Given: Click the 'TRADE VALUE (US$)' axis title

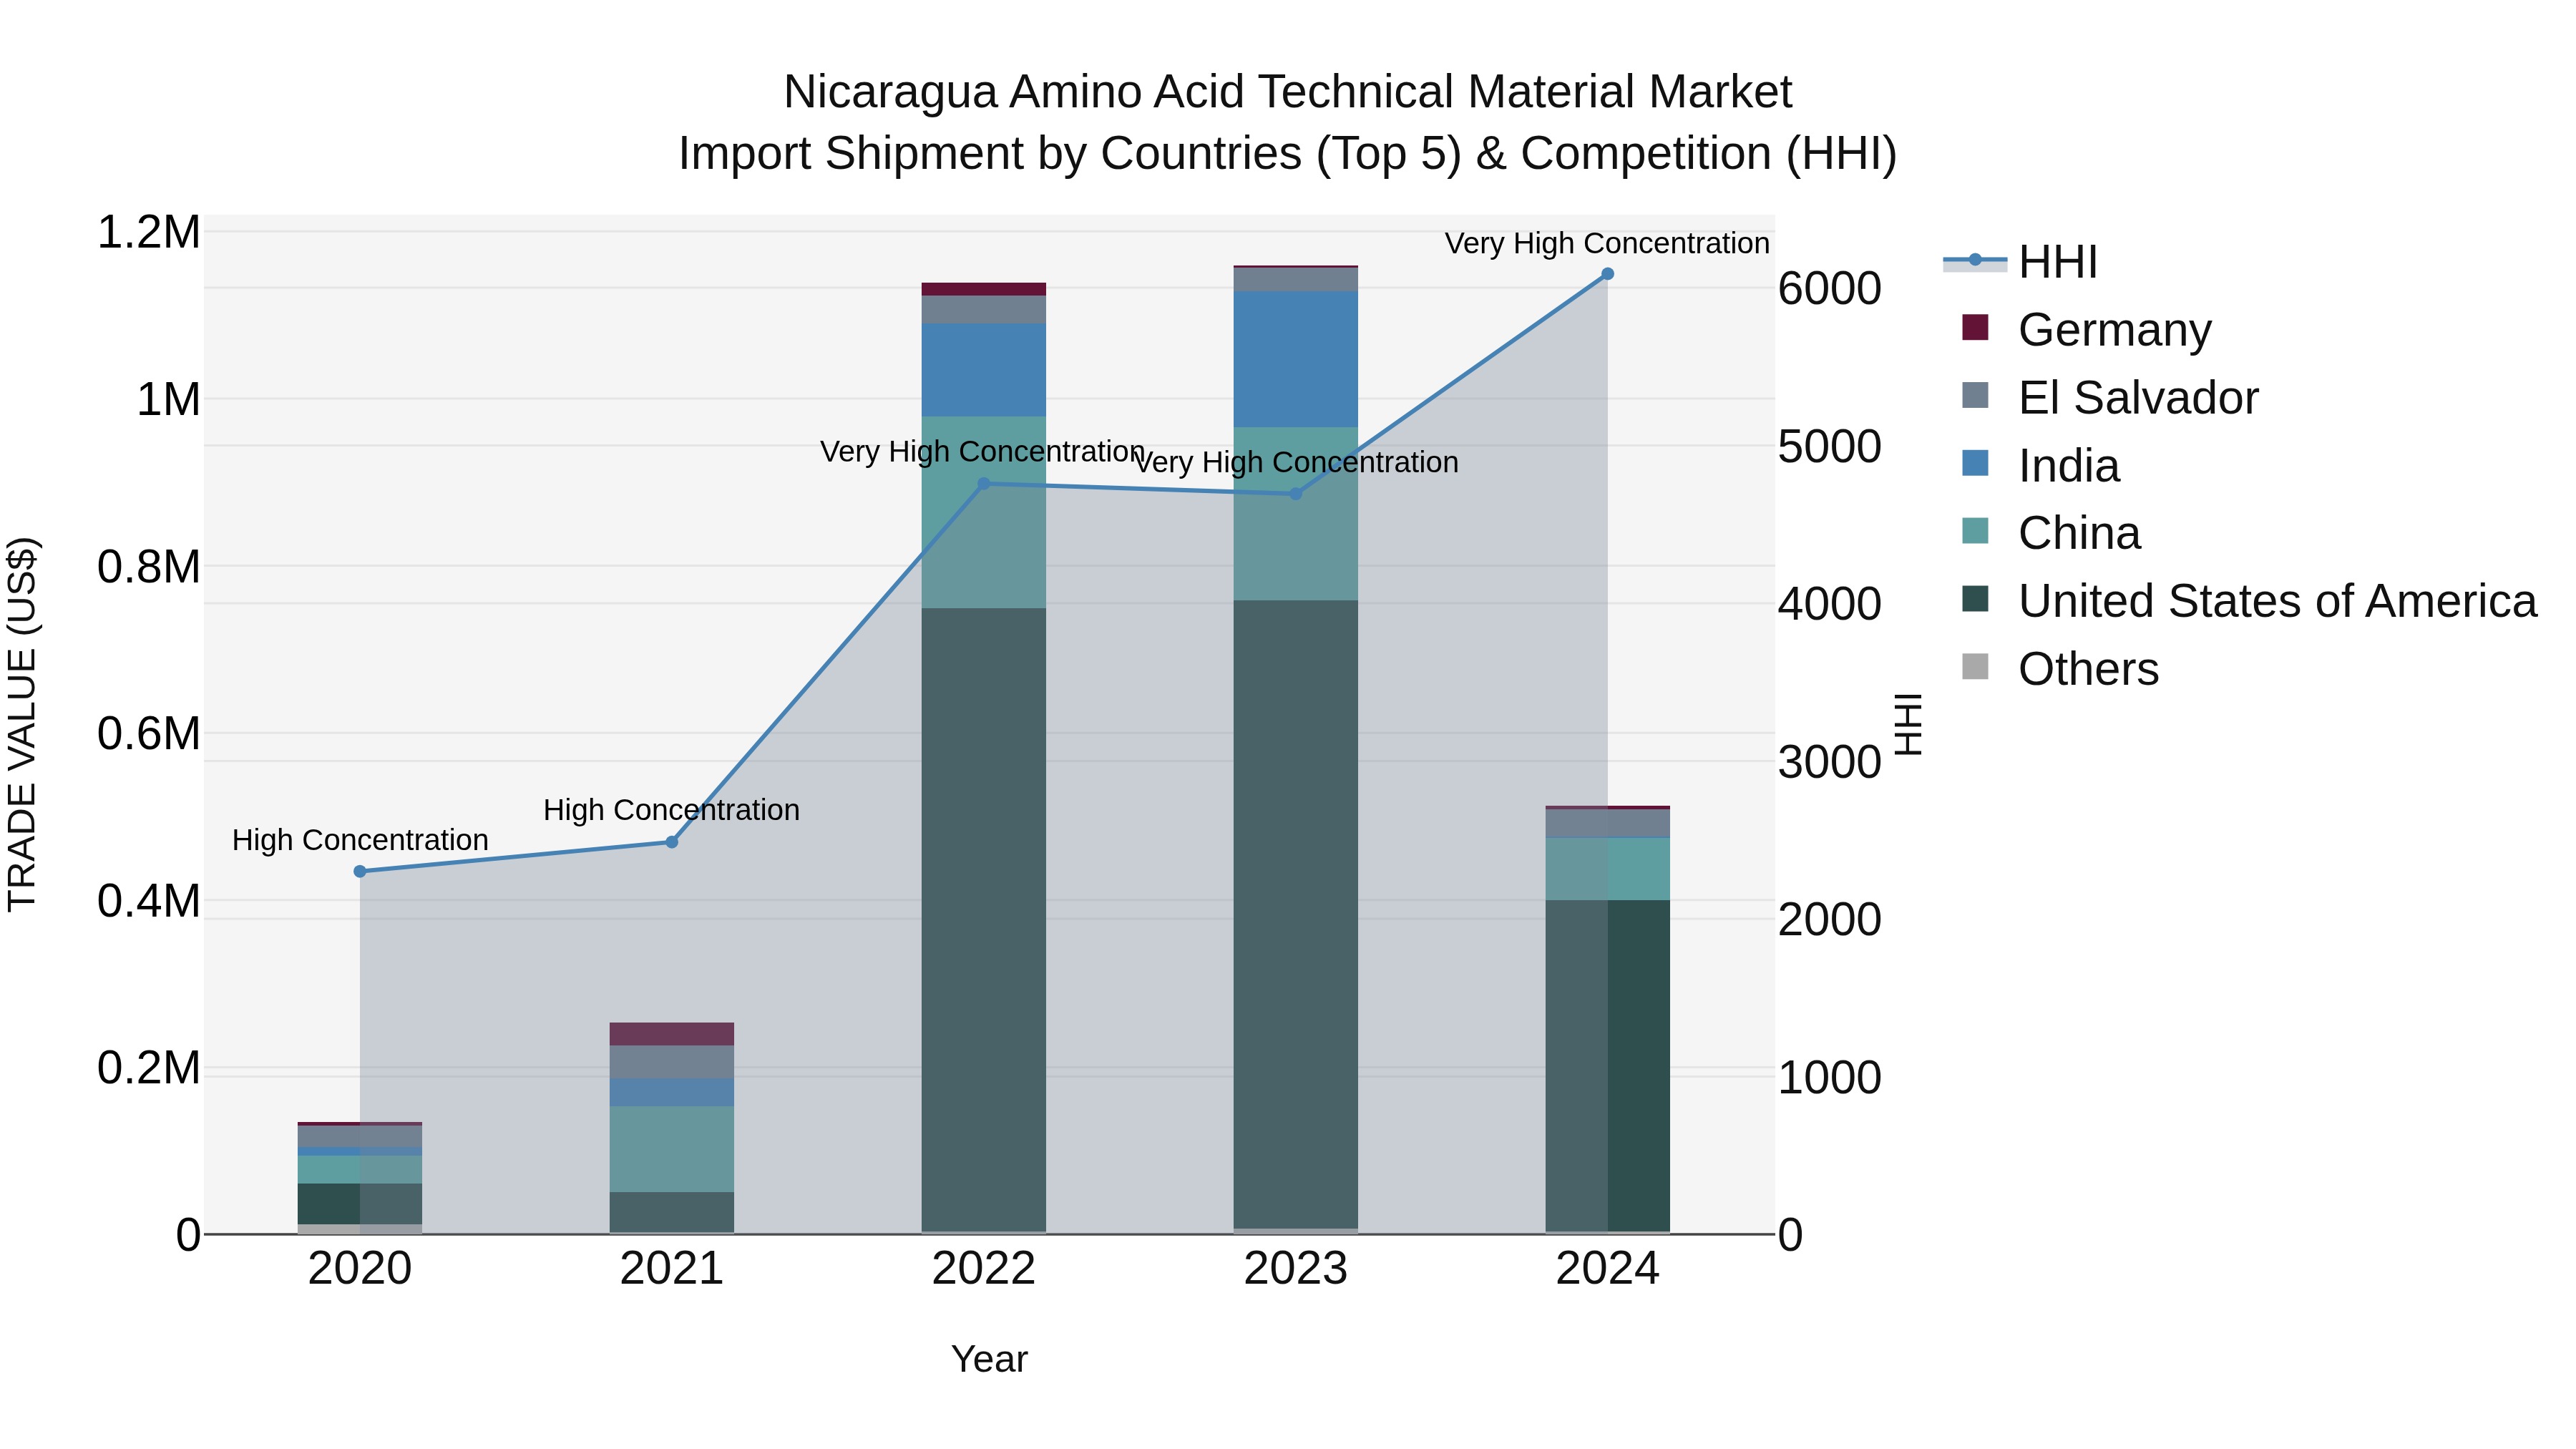Looking at the screenshot, I should tap(22, 724).
